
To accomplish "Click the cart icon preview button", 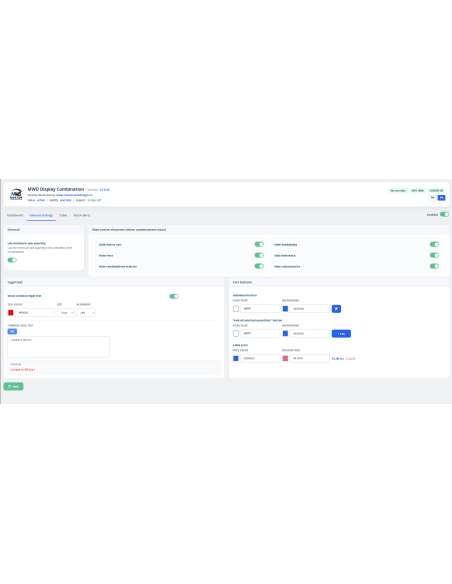I will (336, 309).
